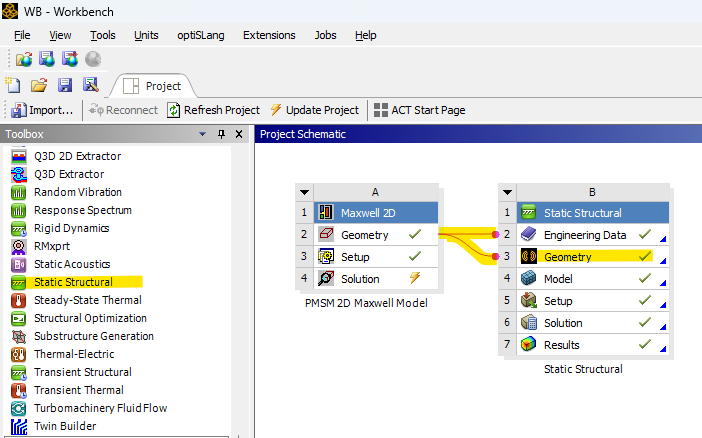
Task: Click the Random Vibration system icon
Action: tap(19, 192)
